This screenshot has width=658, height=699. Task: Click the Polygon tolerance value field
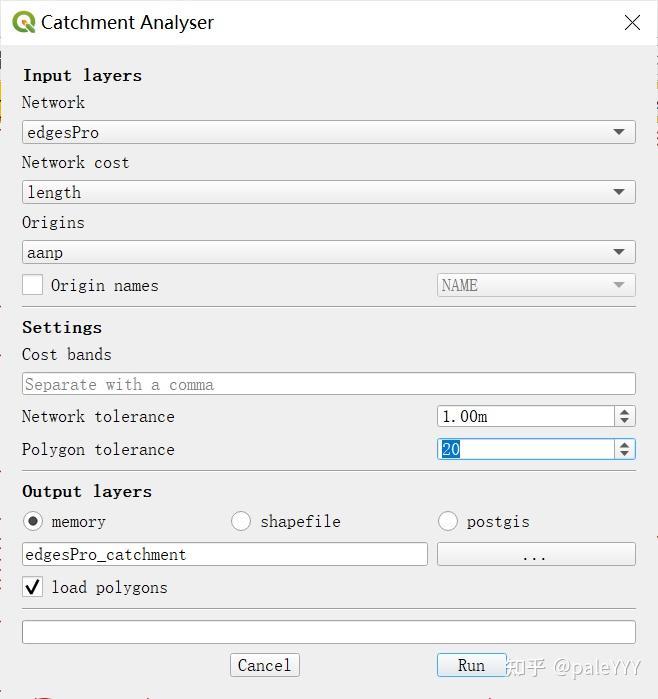[x=525, y=449]
